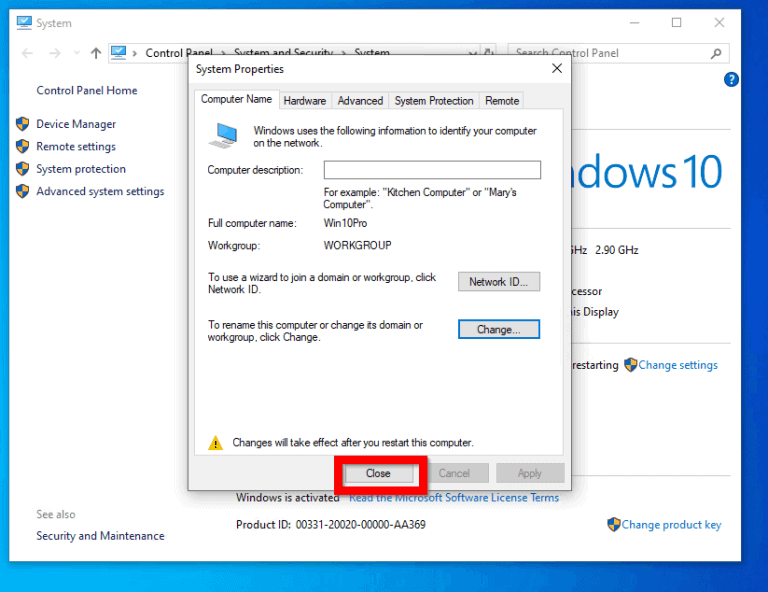The image size is (768, 592).
Task: Click Control Panel in the breadcrumb
Action: coord(179,53)
